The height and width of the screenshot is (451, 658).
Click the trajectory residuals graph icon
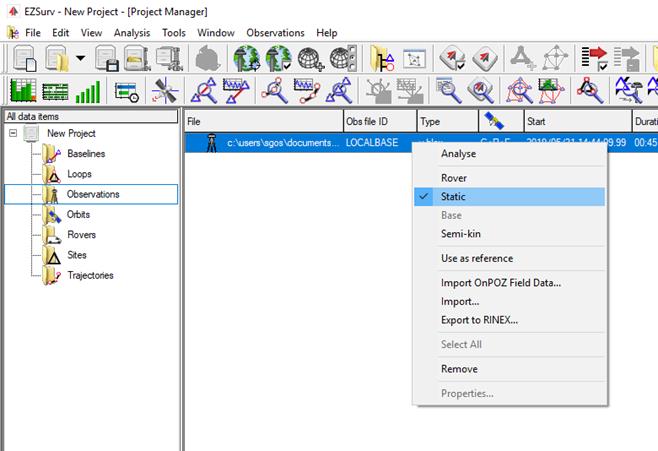pos(307,90)
